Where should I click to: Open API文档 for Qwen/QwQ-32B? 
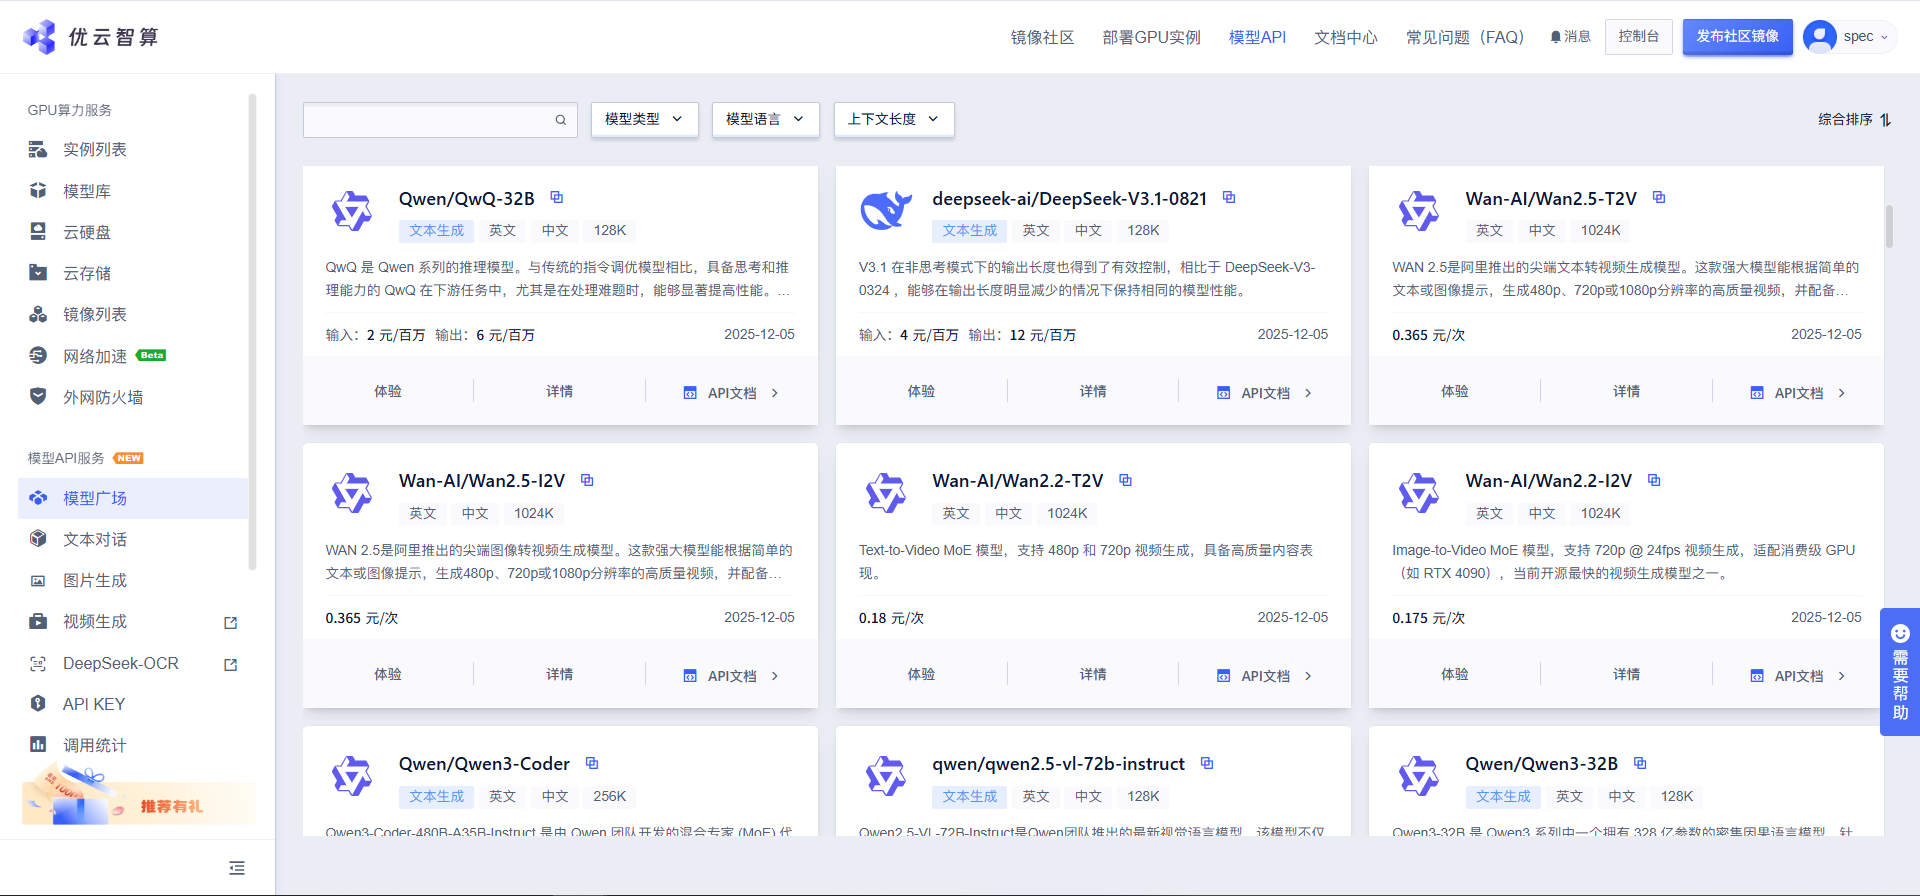click(732, 392)
